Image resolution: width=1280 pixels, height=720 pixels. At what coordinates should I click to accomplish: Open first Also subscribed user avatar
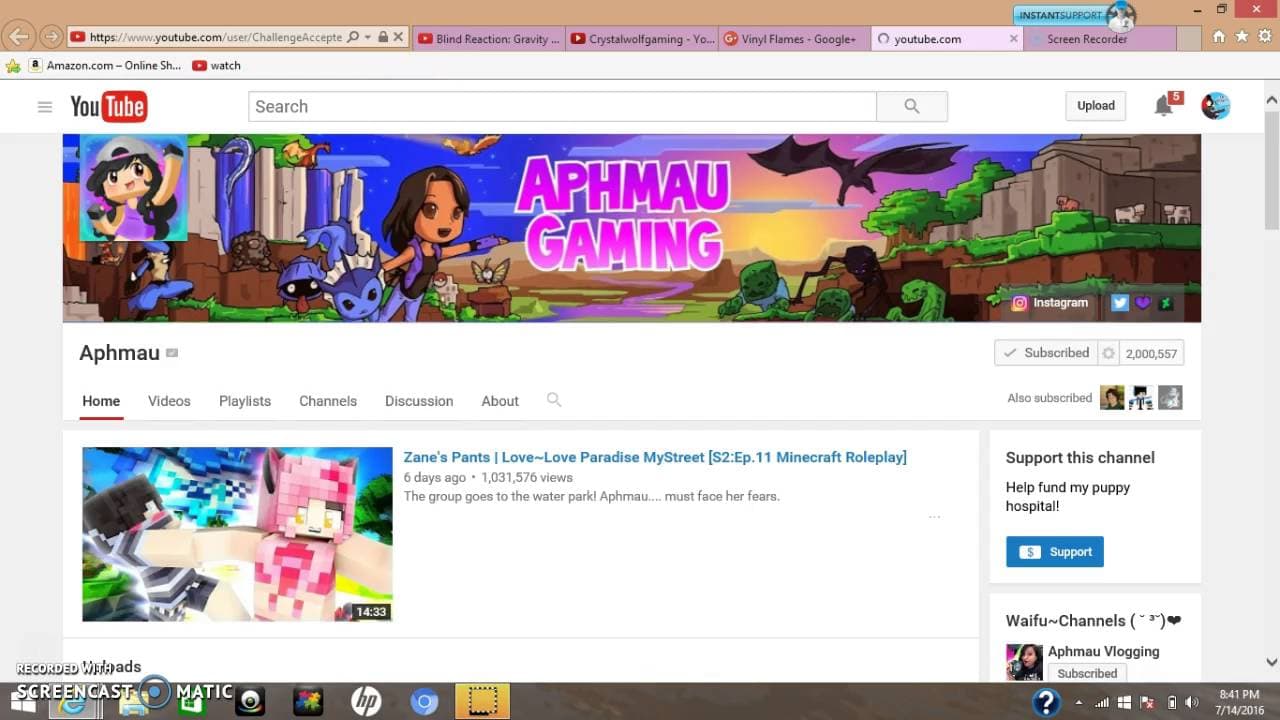click(1112, 398)
